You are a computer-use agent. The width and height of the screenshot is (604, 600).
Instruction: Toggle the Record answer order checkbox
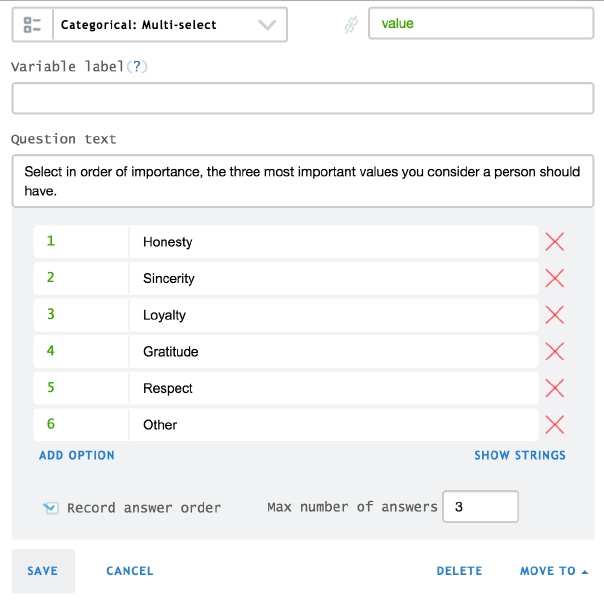coord(51,508)
